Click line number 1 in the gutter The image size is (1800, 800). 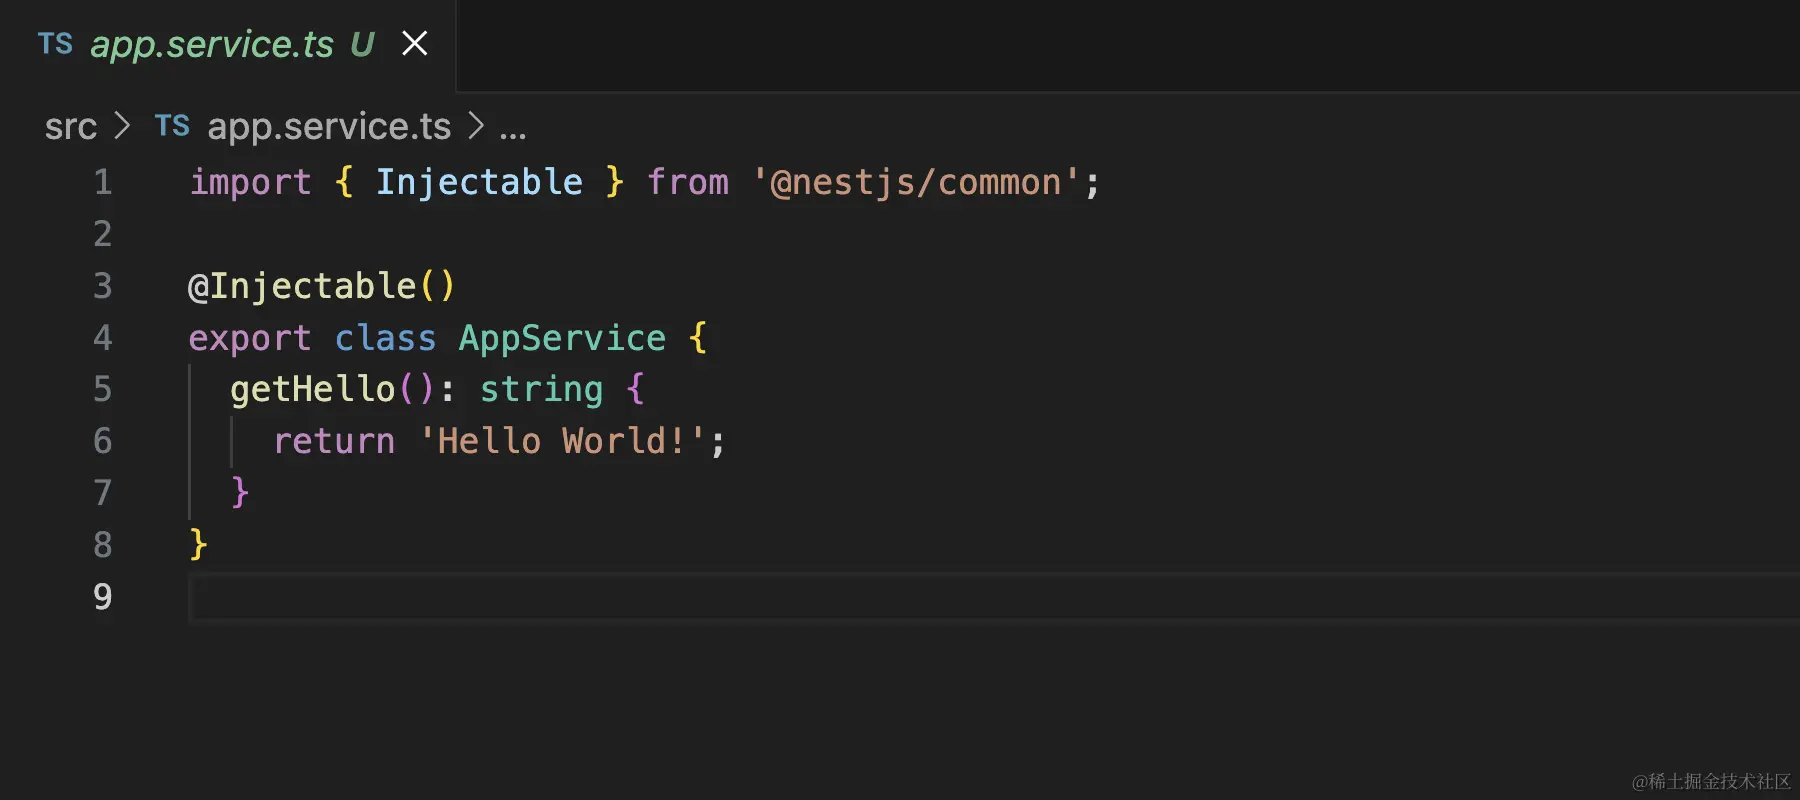tap(102, 182)
